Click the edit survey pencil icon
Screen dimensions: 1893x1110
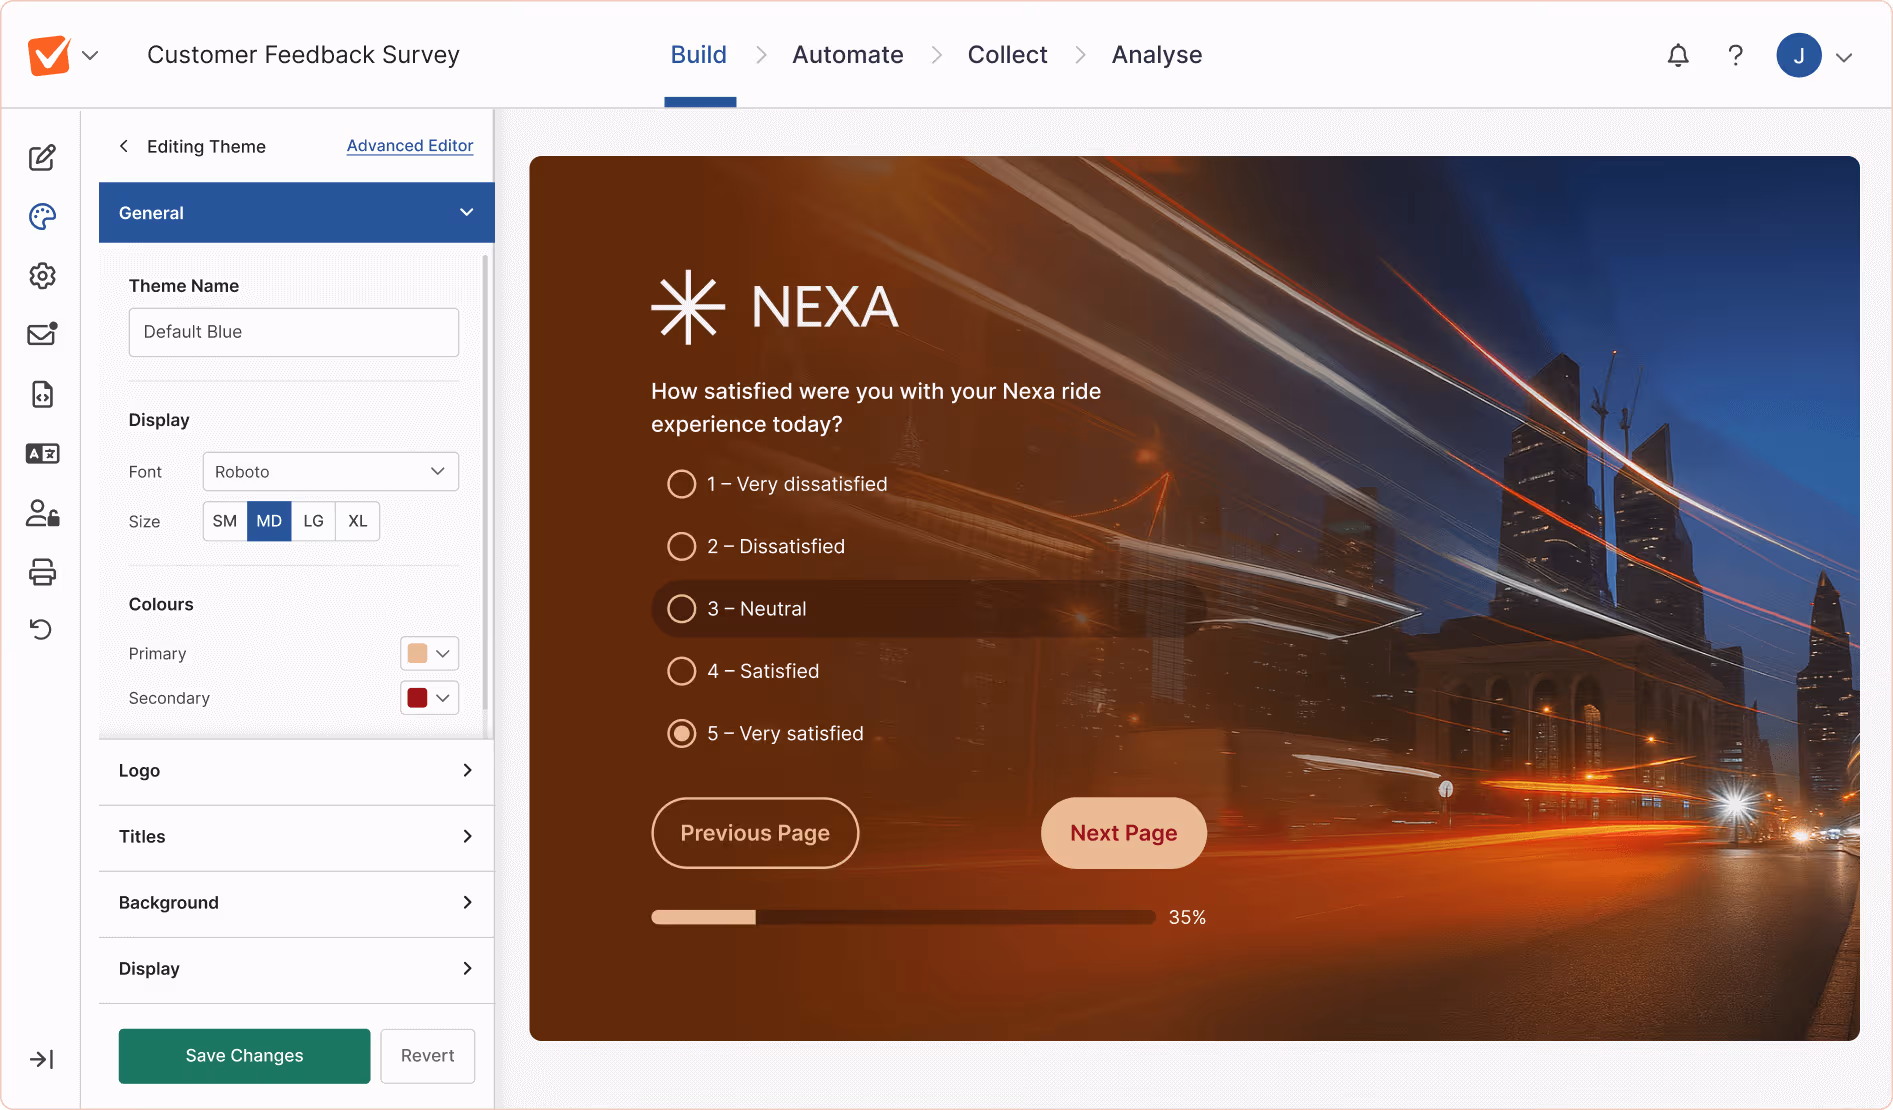[42, 158]
